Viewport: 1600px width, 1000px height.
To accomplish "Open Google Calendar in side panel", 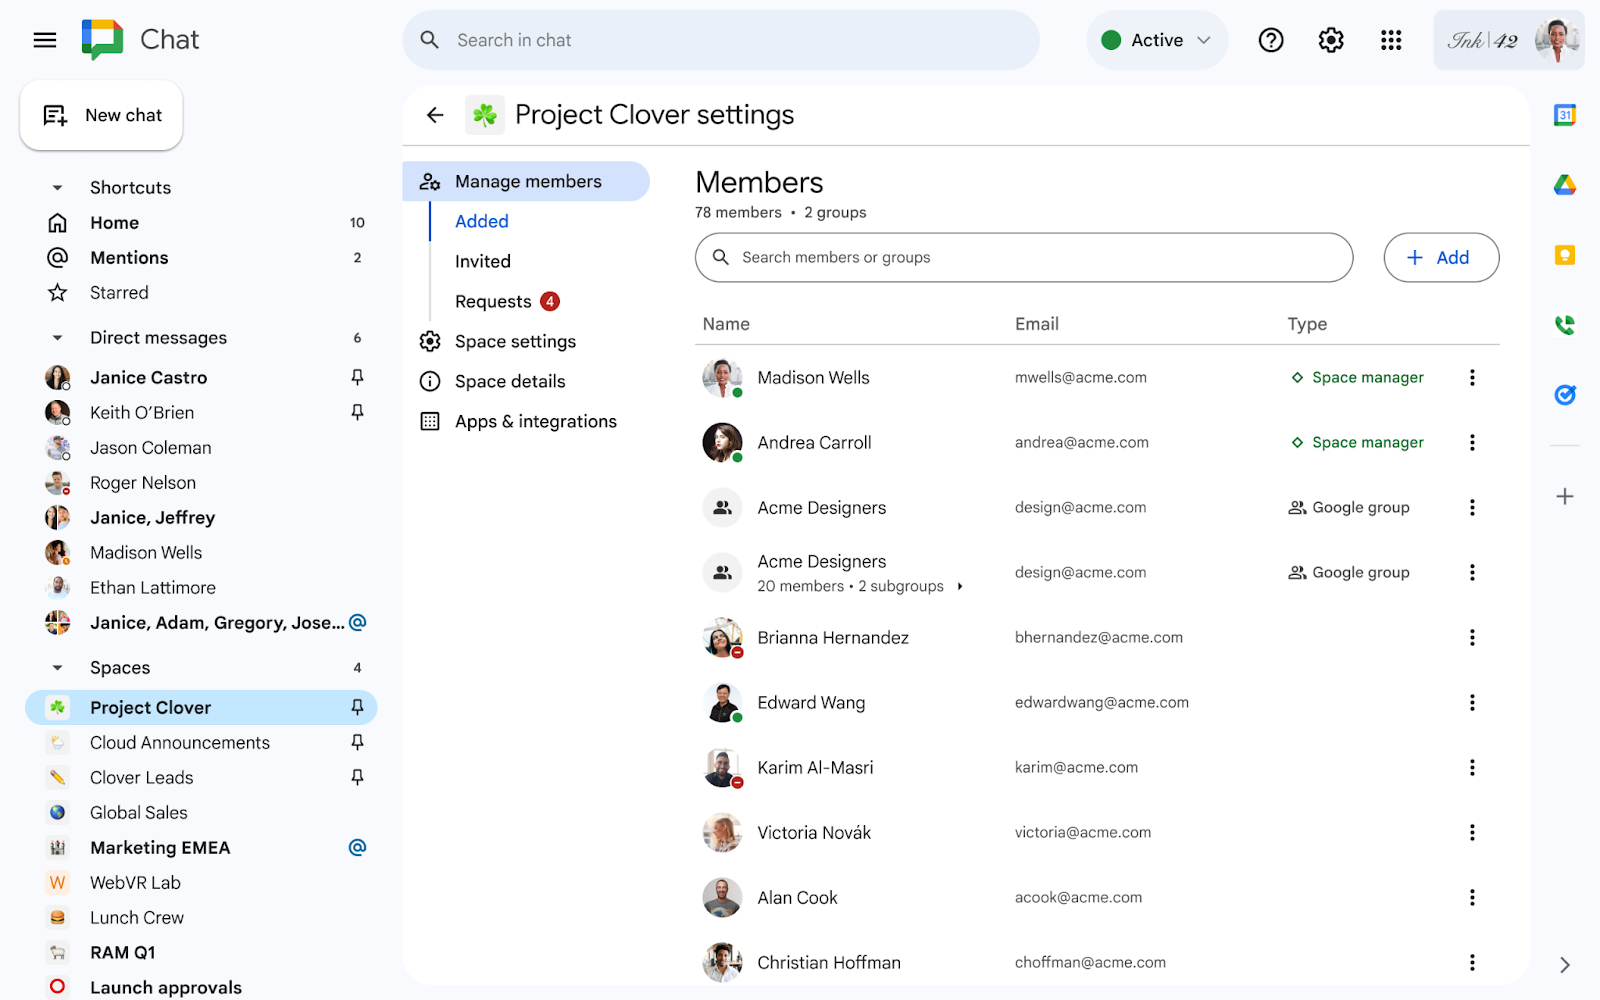I will tap(1565, 115).
